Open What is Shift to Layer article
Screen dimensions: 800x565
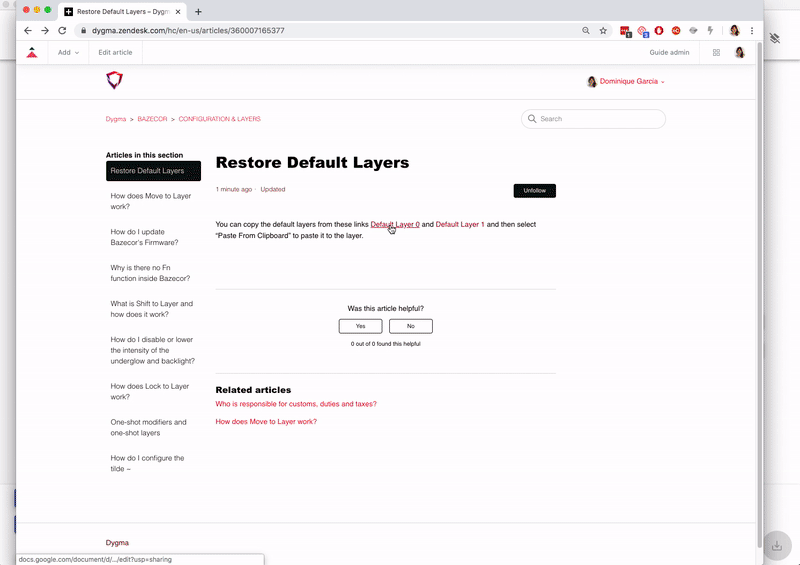[x=152, y=309]
